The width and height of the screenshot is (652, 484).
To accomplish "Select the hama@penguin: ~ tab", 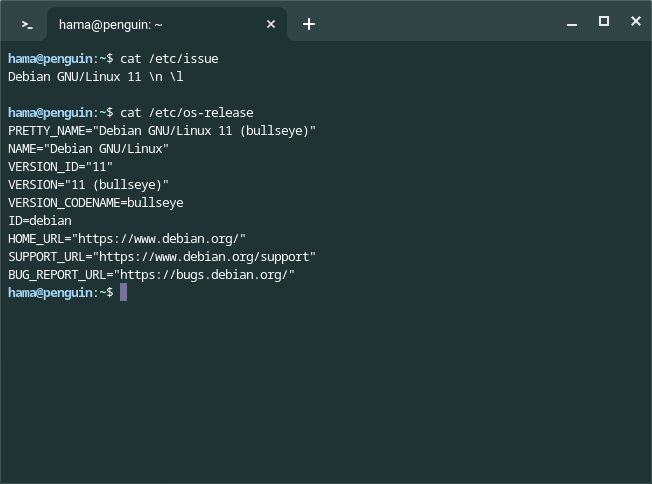I will 167,24.
